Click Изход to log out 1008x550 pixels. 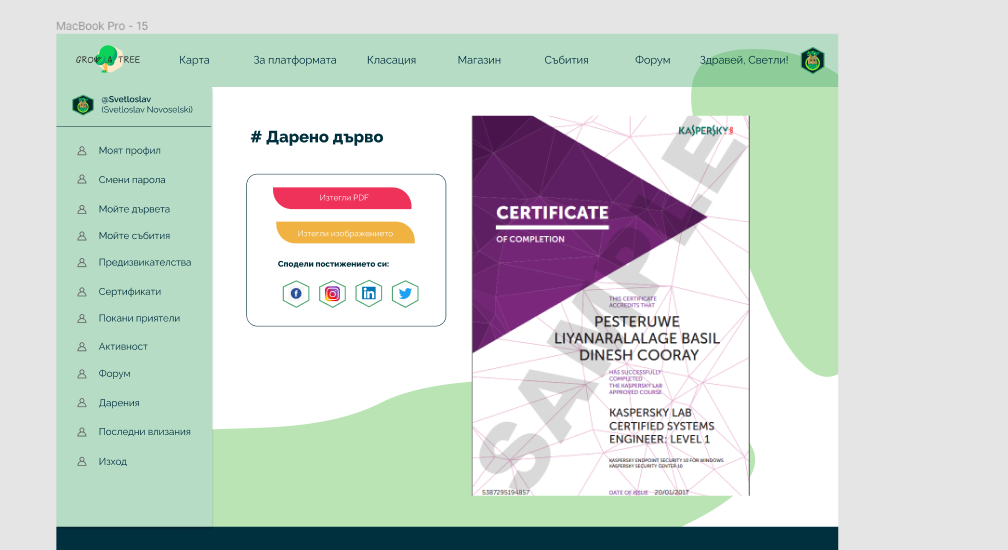click(112, 461)
